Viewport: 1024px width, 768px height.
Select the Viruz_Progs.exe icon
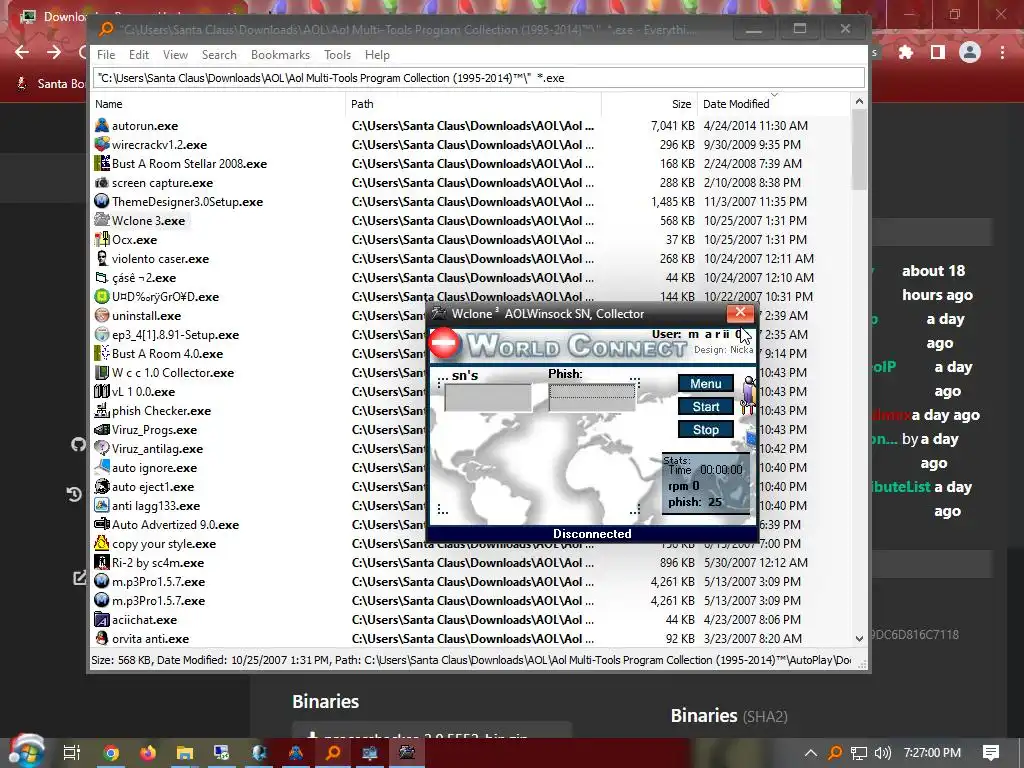(x=101, y=430)
